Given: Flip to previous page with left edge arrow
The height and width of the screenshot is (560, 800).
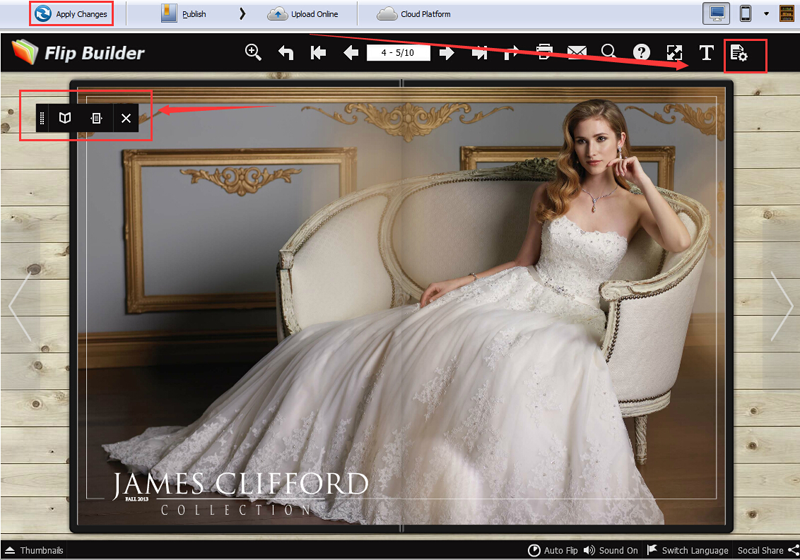Looking at the screenshot, I should click(x=20, y=306).
